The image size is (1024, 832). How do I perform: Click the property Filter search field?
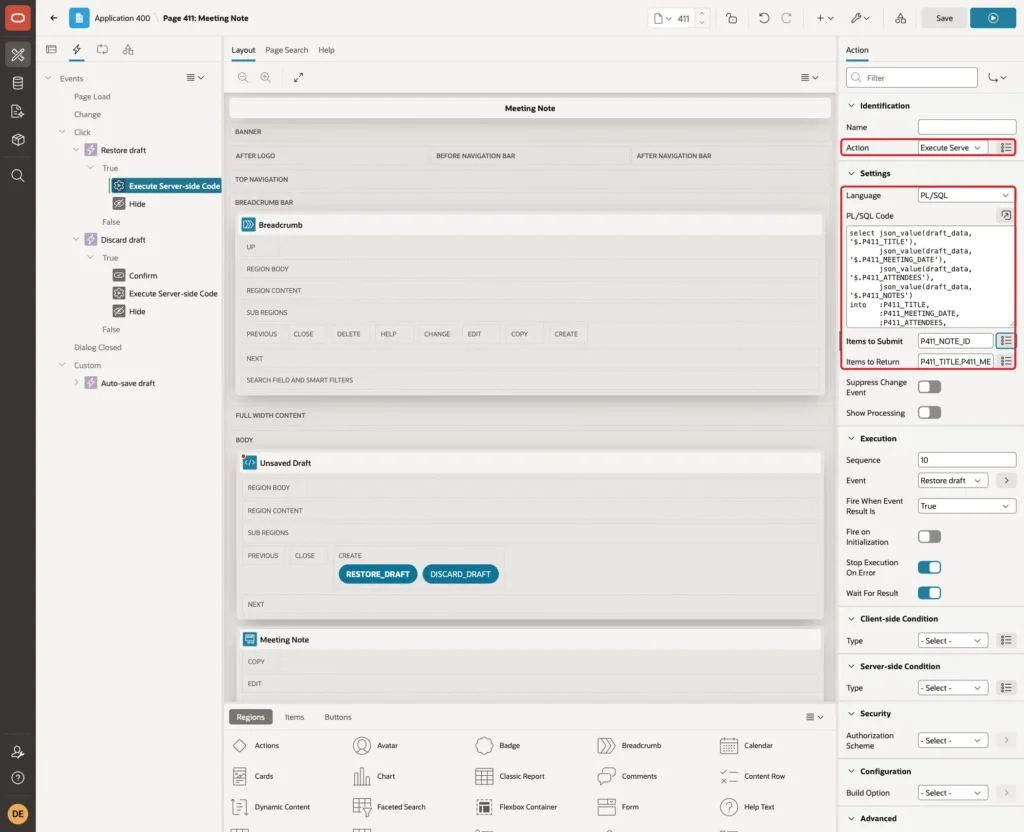(912, 78)
